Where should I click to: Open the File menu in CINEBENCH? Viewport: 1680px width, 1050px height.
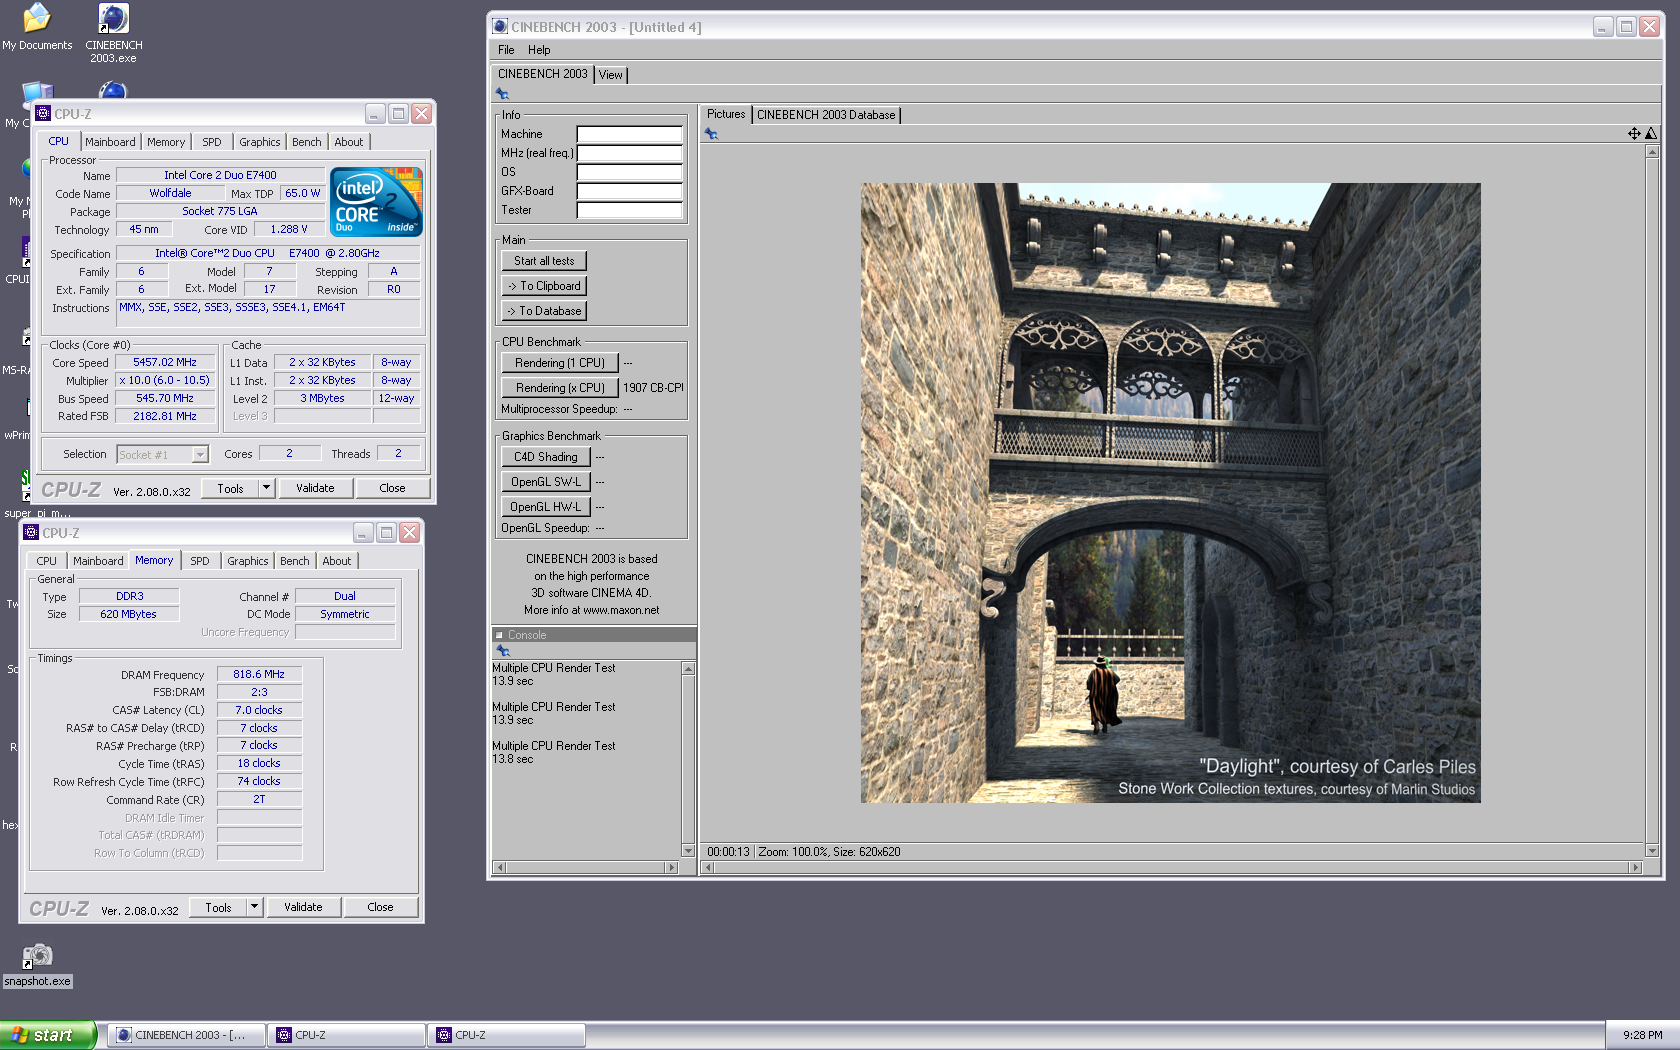(x=506, y=50)
